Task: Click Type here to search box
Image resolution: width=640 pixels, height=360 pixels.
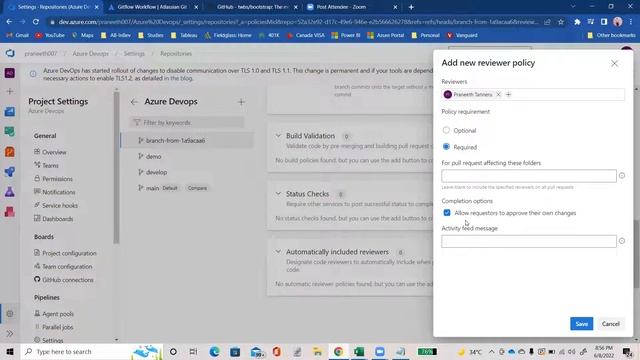Action: (92, 351)
